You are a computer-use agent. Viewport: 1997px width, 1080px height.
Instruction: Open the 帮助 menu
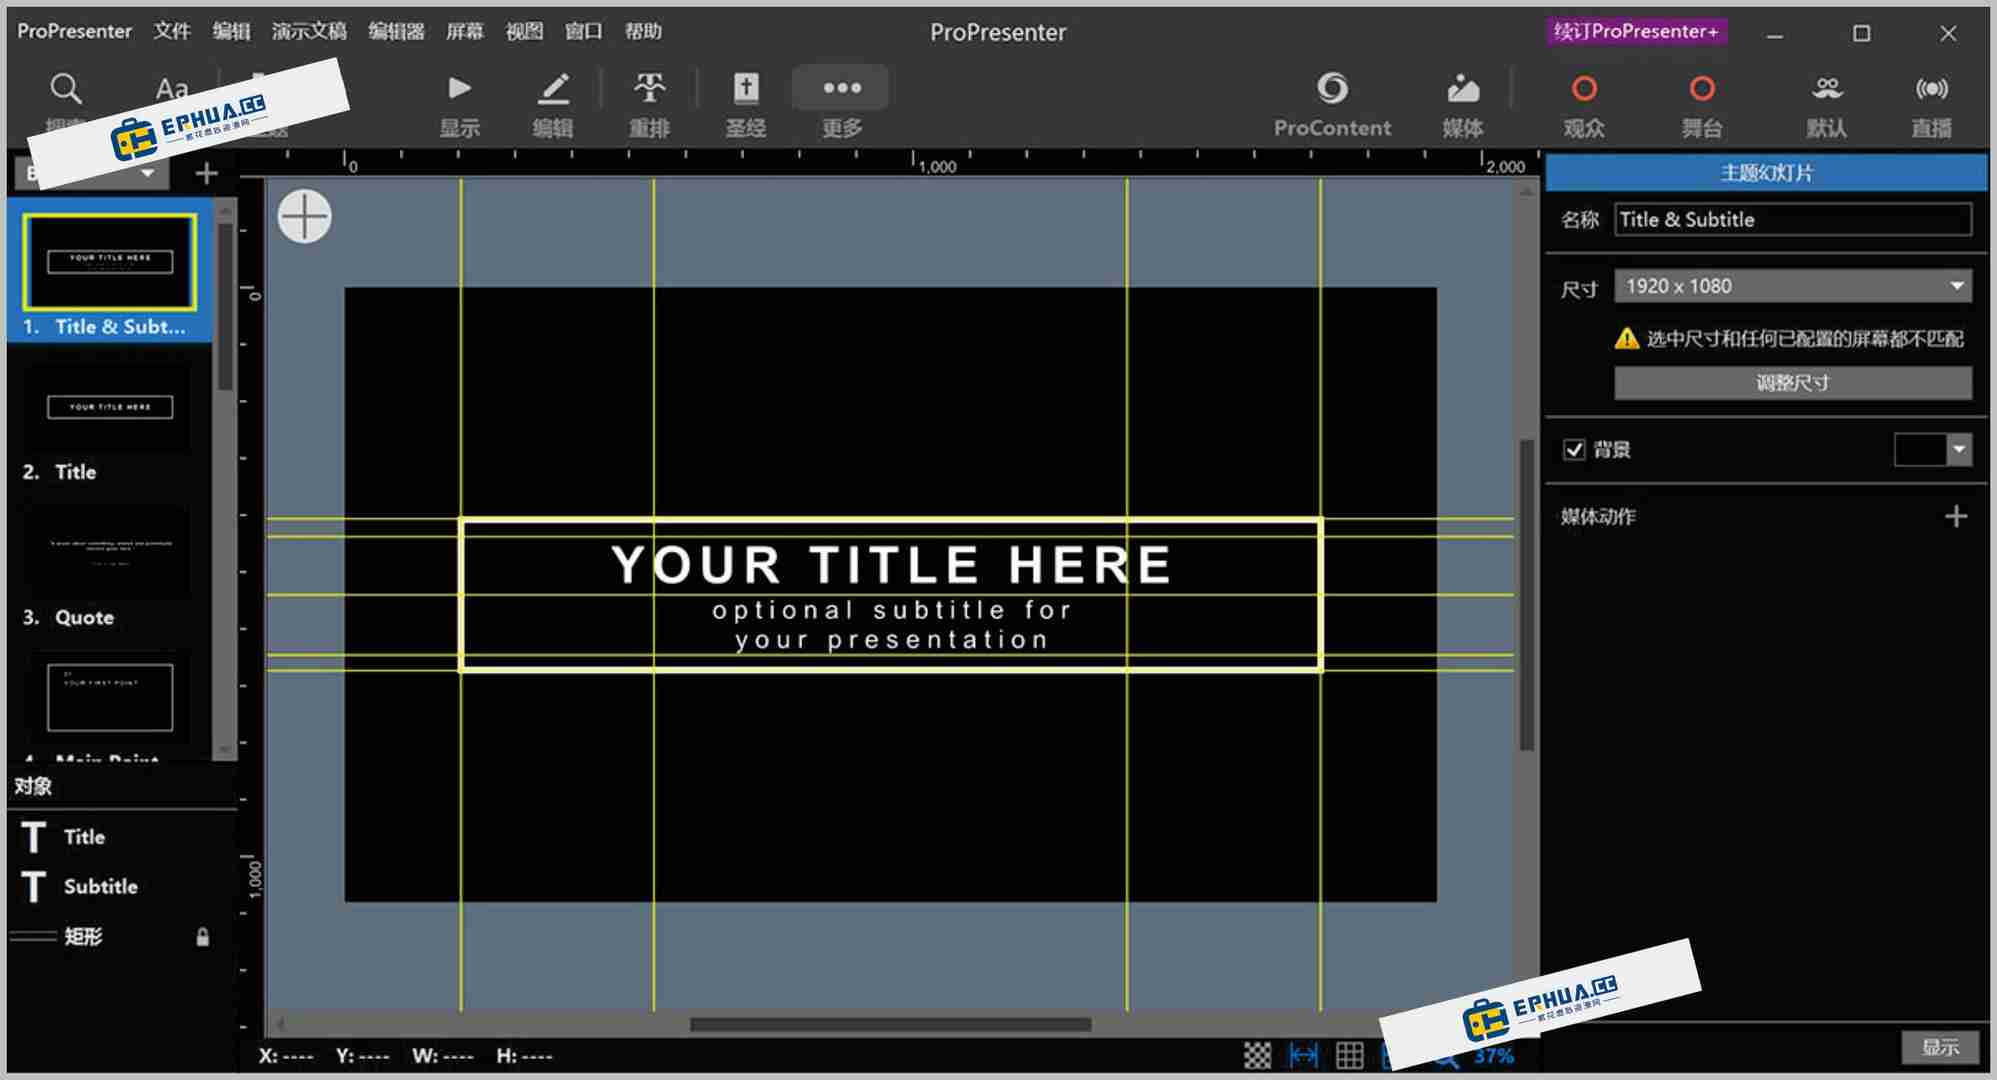point(643,31)
